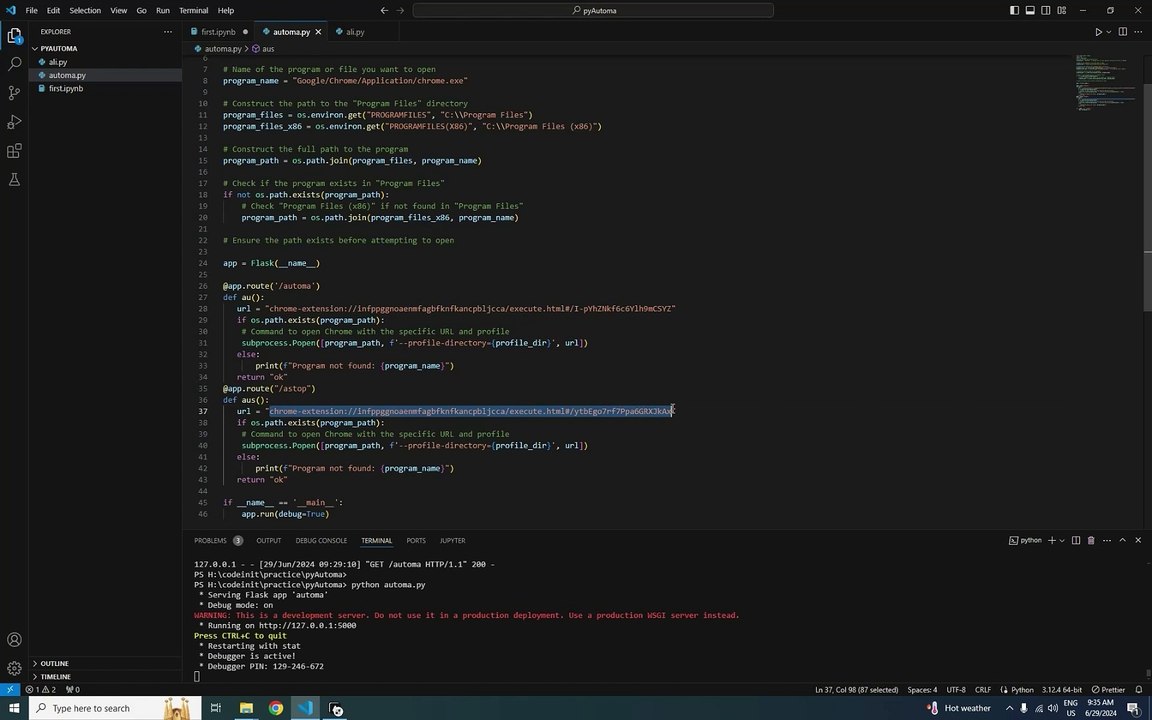
Task: Maximize the panel size chevron
Action: (1123, 541)
